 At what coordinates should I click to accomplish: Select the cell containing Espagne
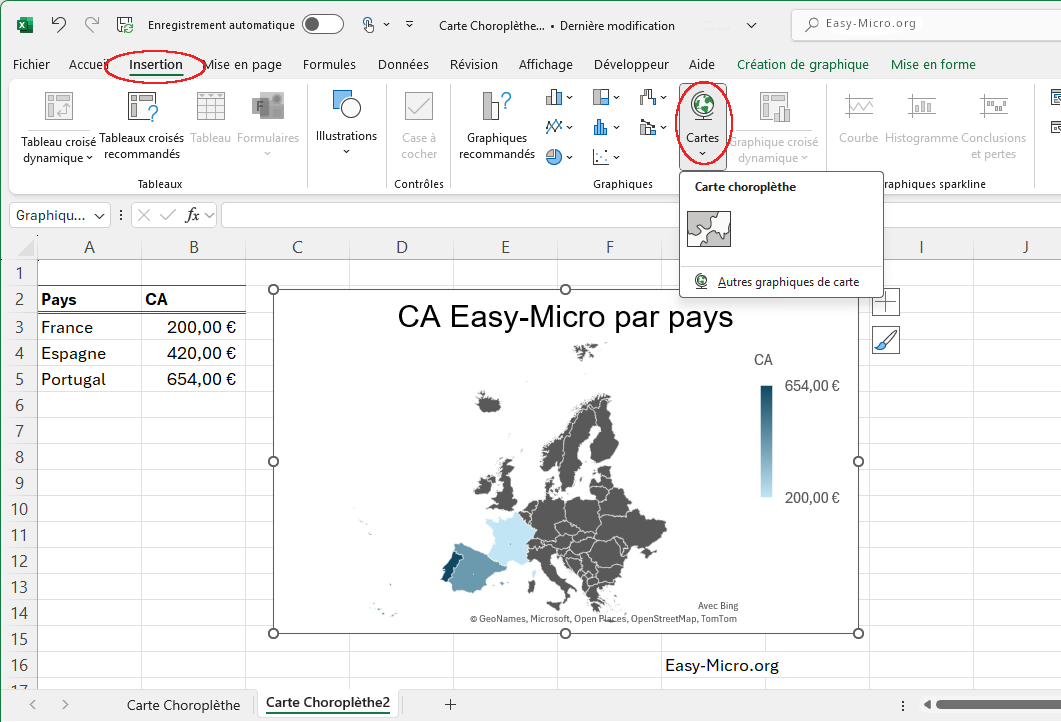pos(89,353)
